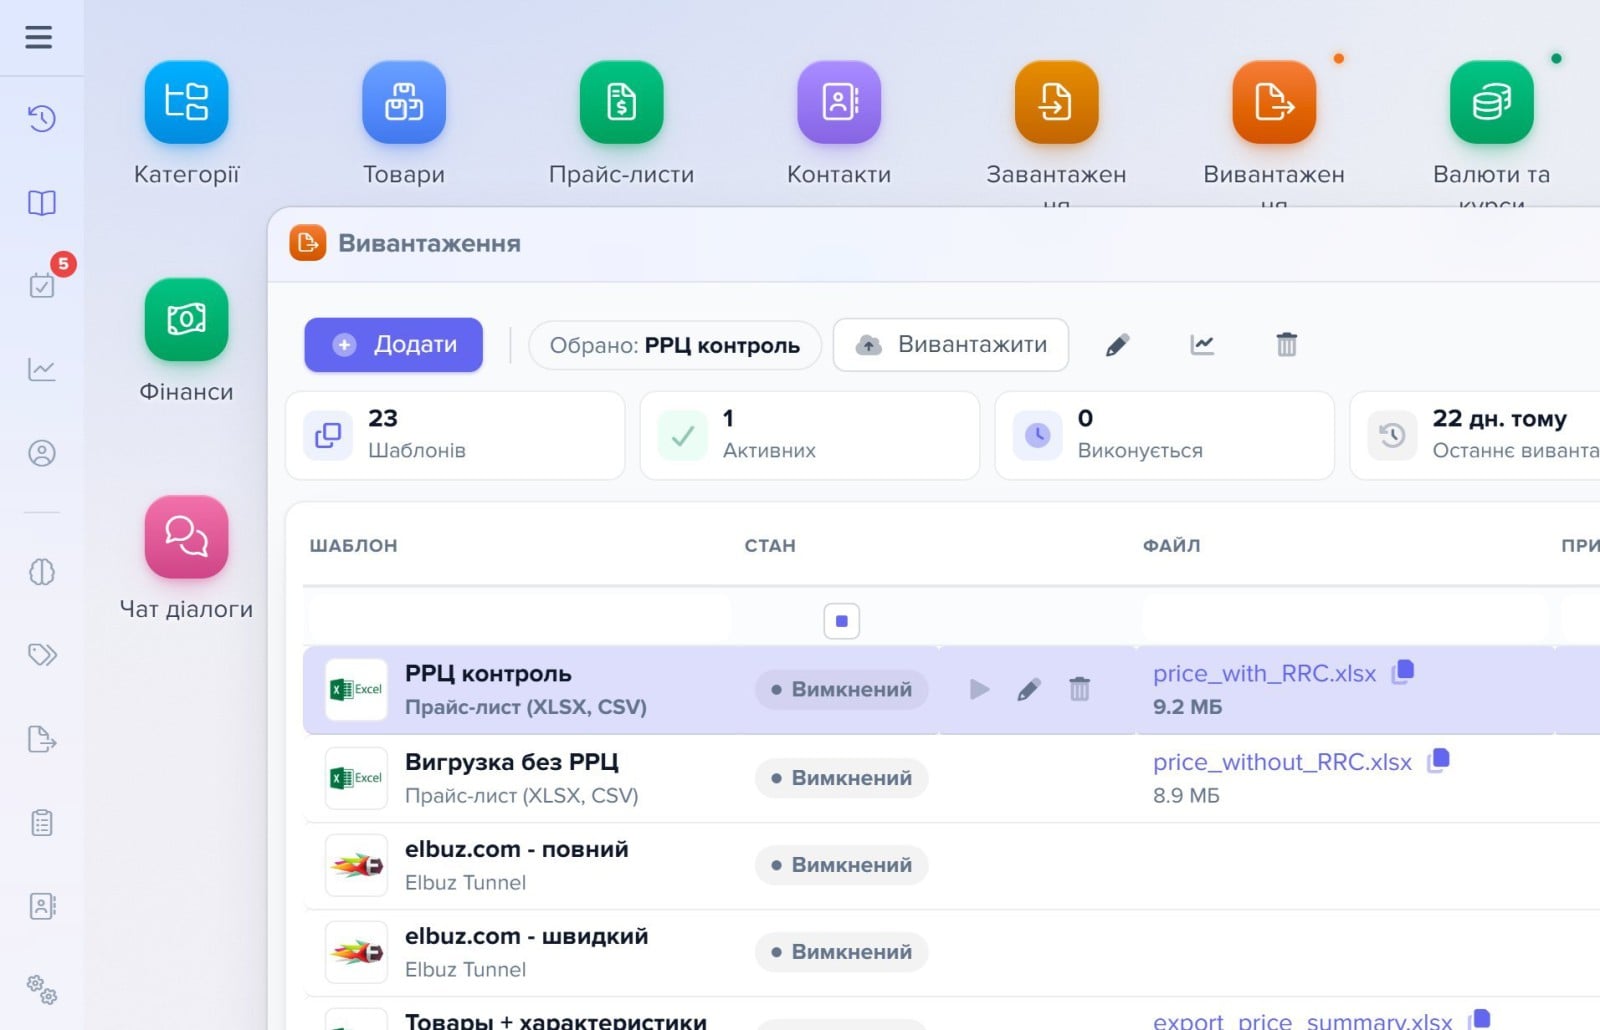This screenshot has height=1030, width=1600.
Task: Toggle the state filter checkbox under СТАН
Action: coord(842,621)
